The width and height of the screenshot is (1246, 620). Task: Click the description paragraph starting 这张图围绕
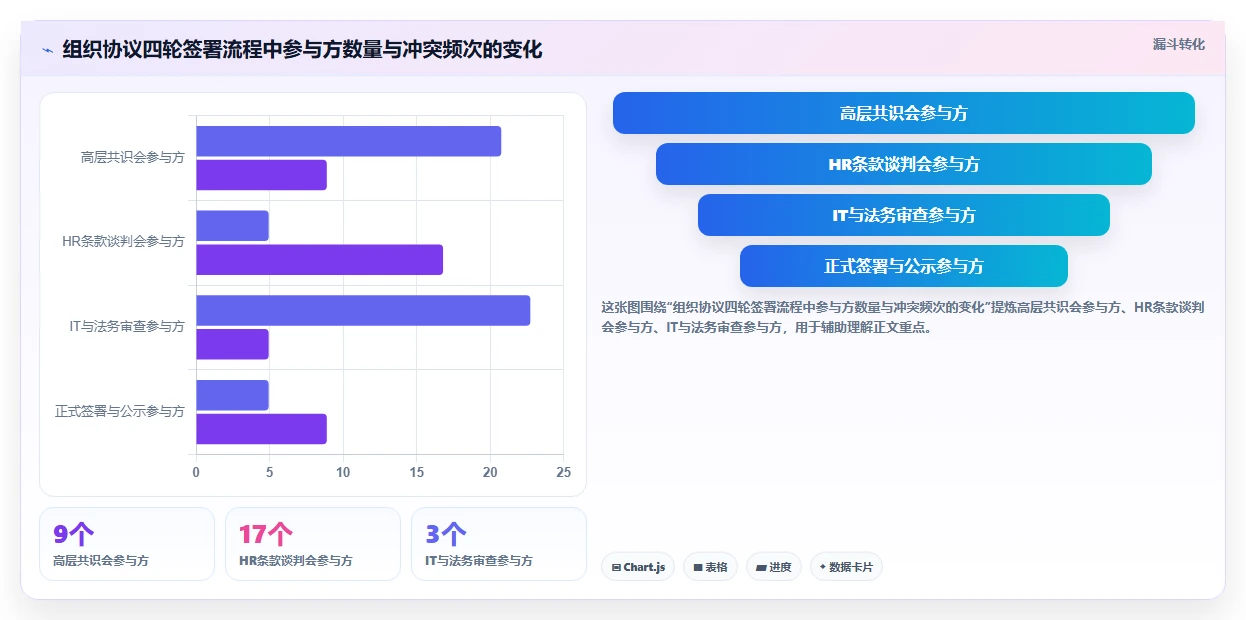[903, 317]
